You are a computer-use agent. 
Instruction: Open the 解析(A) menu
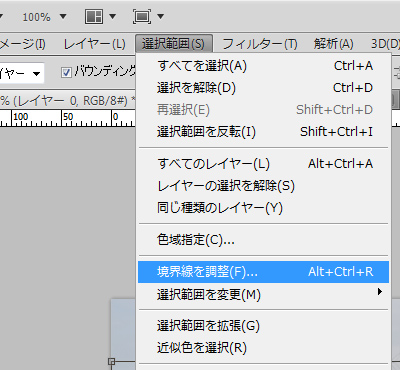pyautogui.click(x=333, y=44)
